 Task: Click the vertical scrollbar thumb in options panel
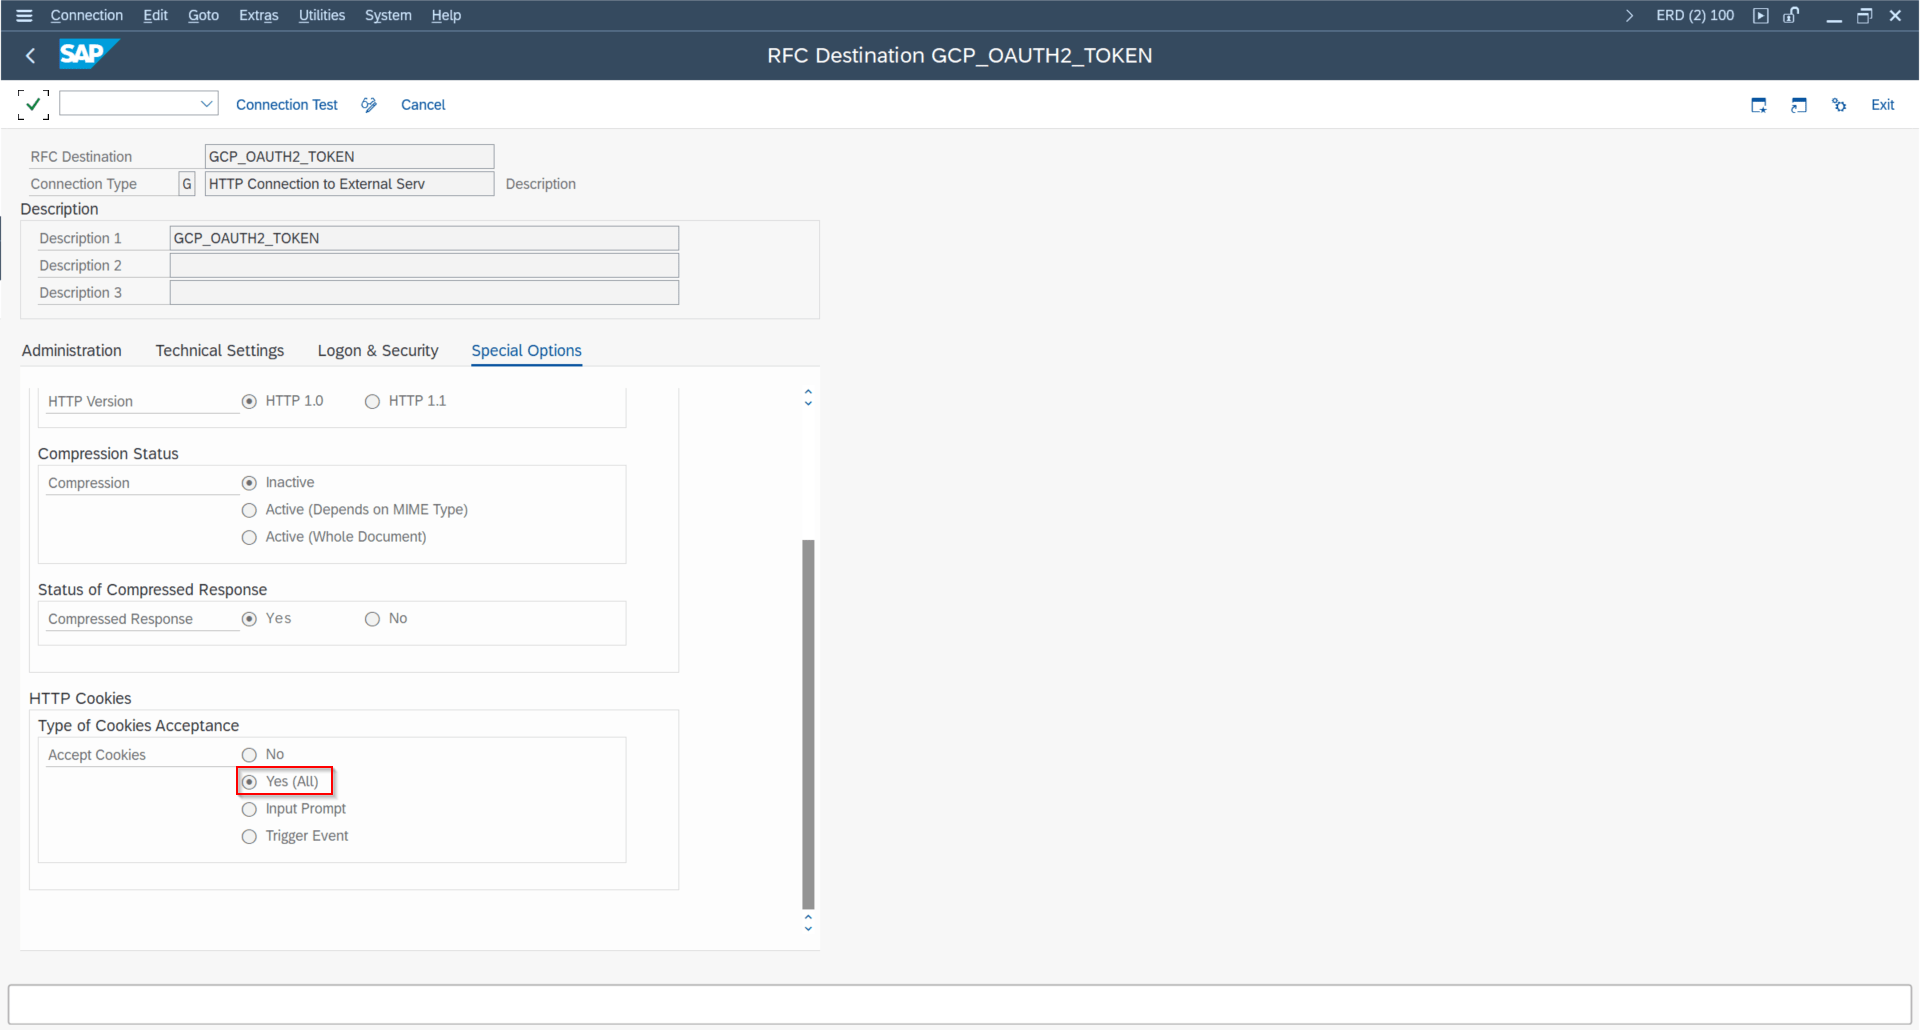pyautogui.click(x=808, y=724)
